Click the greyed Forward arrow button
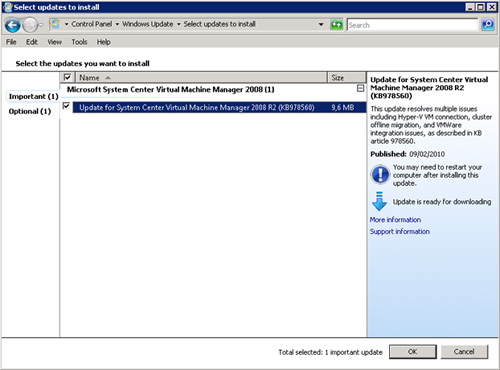Screen dimensions: 500x370 (x=30, y=25)
